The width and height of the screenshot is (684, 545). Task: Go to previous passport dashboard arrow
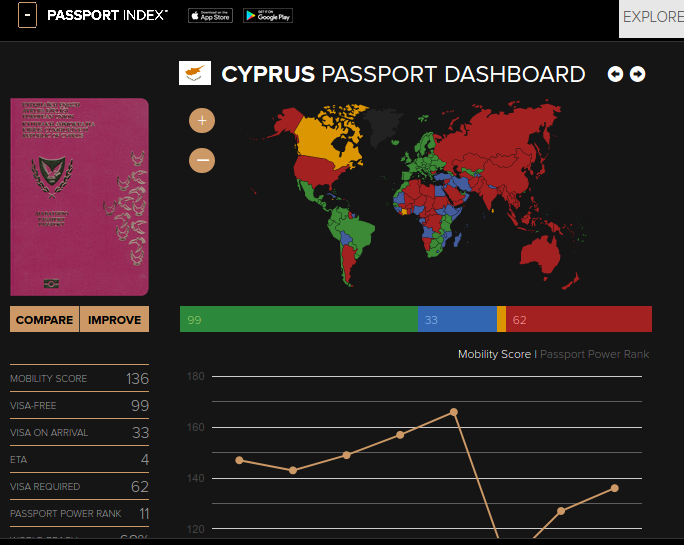615,74
